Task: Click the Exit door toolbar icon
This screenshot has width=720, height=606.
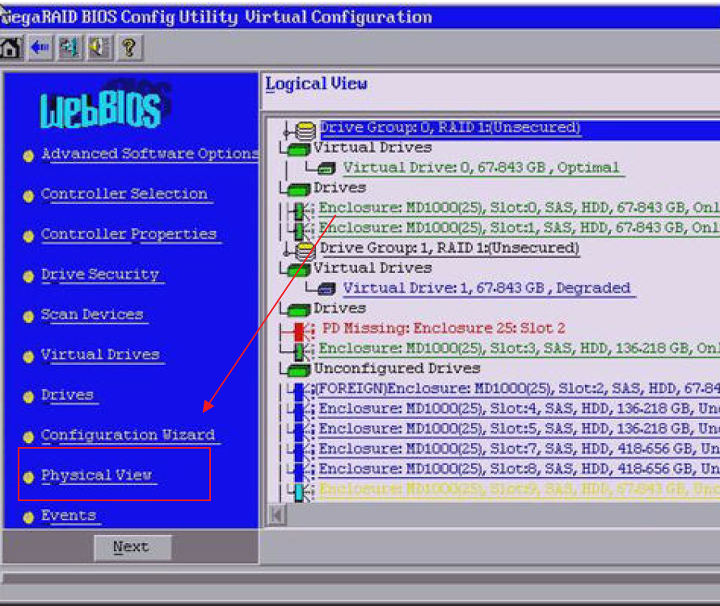Action: tap(69, 48)
